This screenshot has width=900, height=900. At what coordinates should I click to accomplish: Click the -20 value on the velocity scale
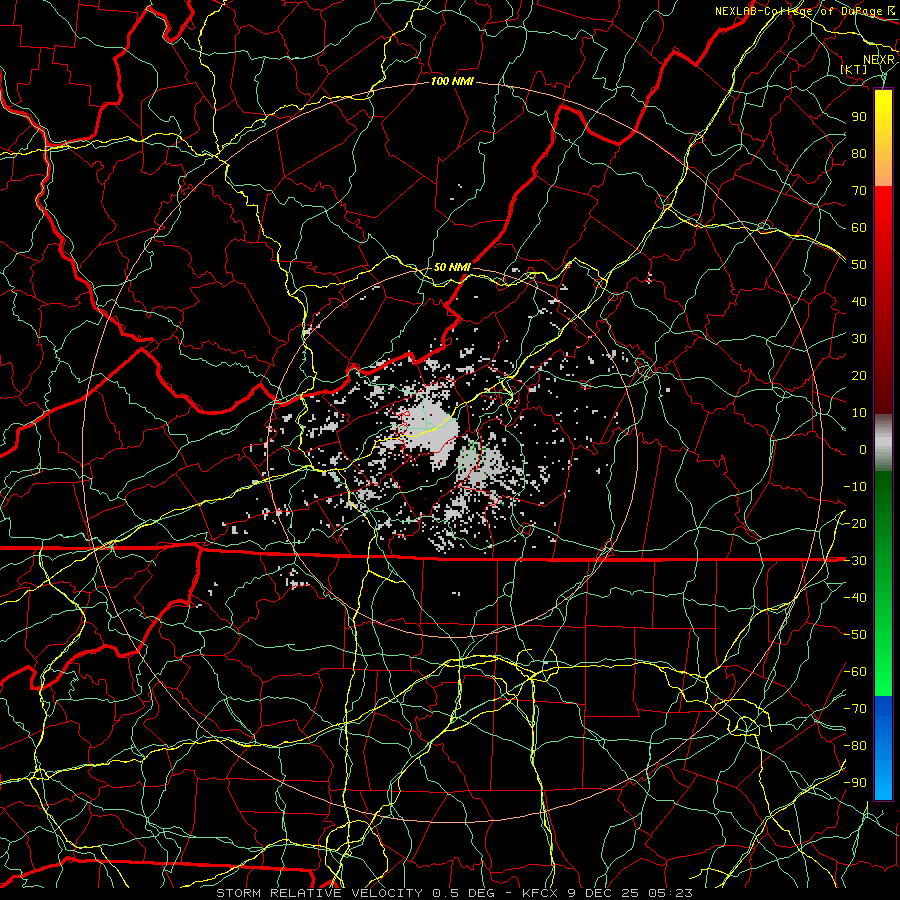point(855,523)
